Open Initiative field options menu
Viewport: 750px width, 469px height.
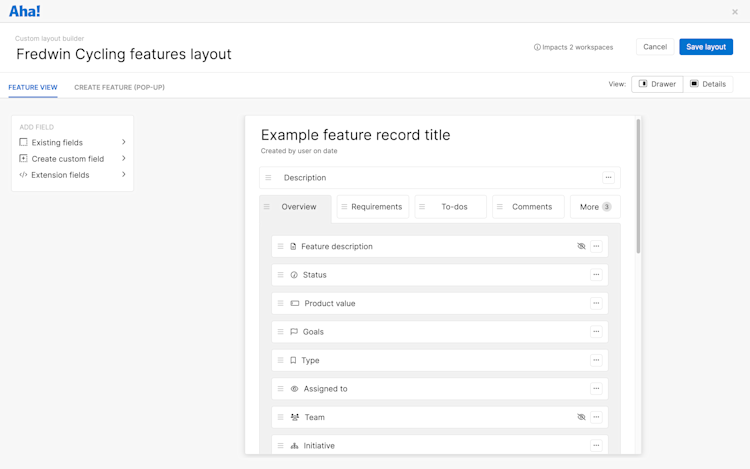pos(596,446)
